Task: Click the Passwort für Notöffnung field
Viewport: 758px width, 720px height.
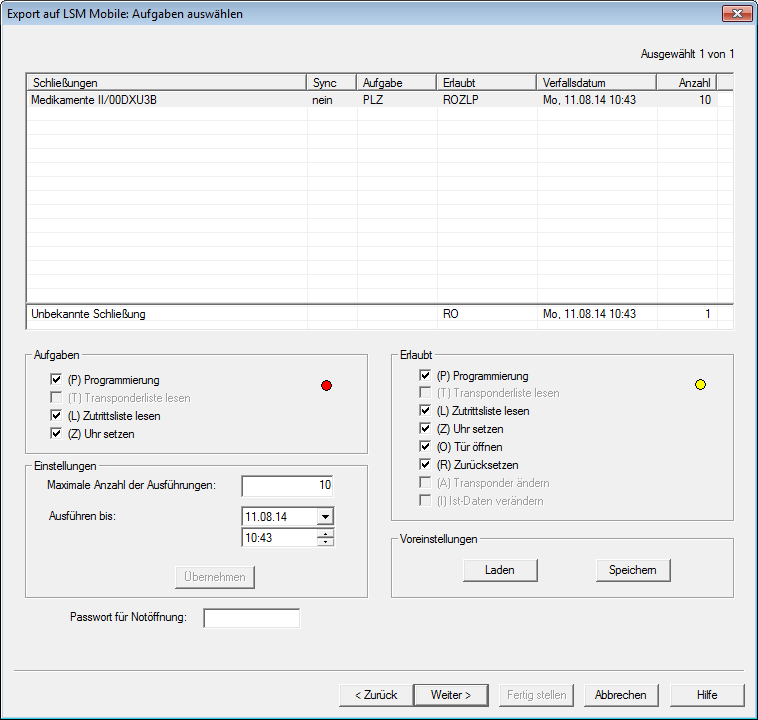Action: 251,618
